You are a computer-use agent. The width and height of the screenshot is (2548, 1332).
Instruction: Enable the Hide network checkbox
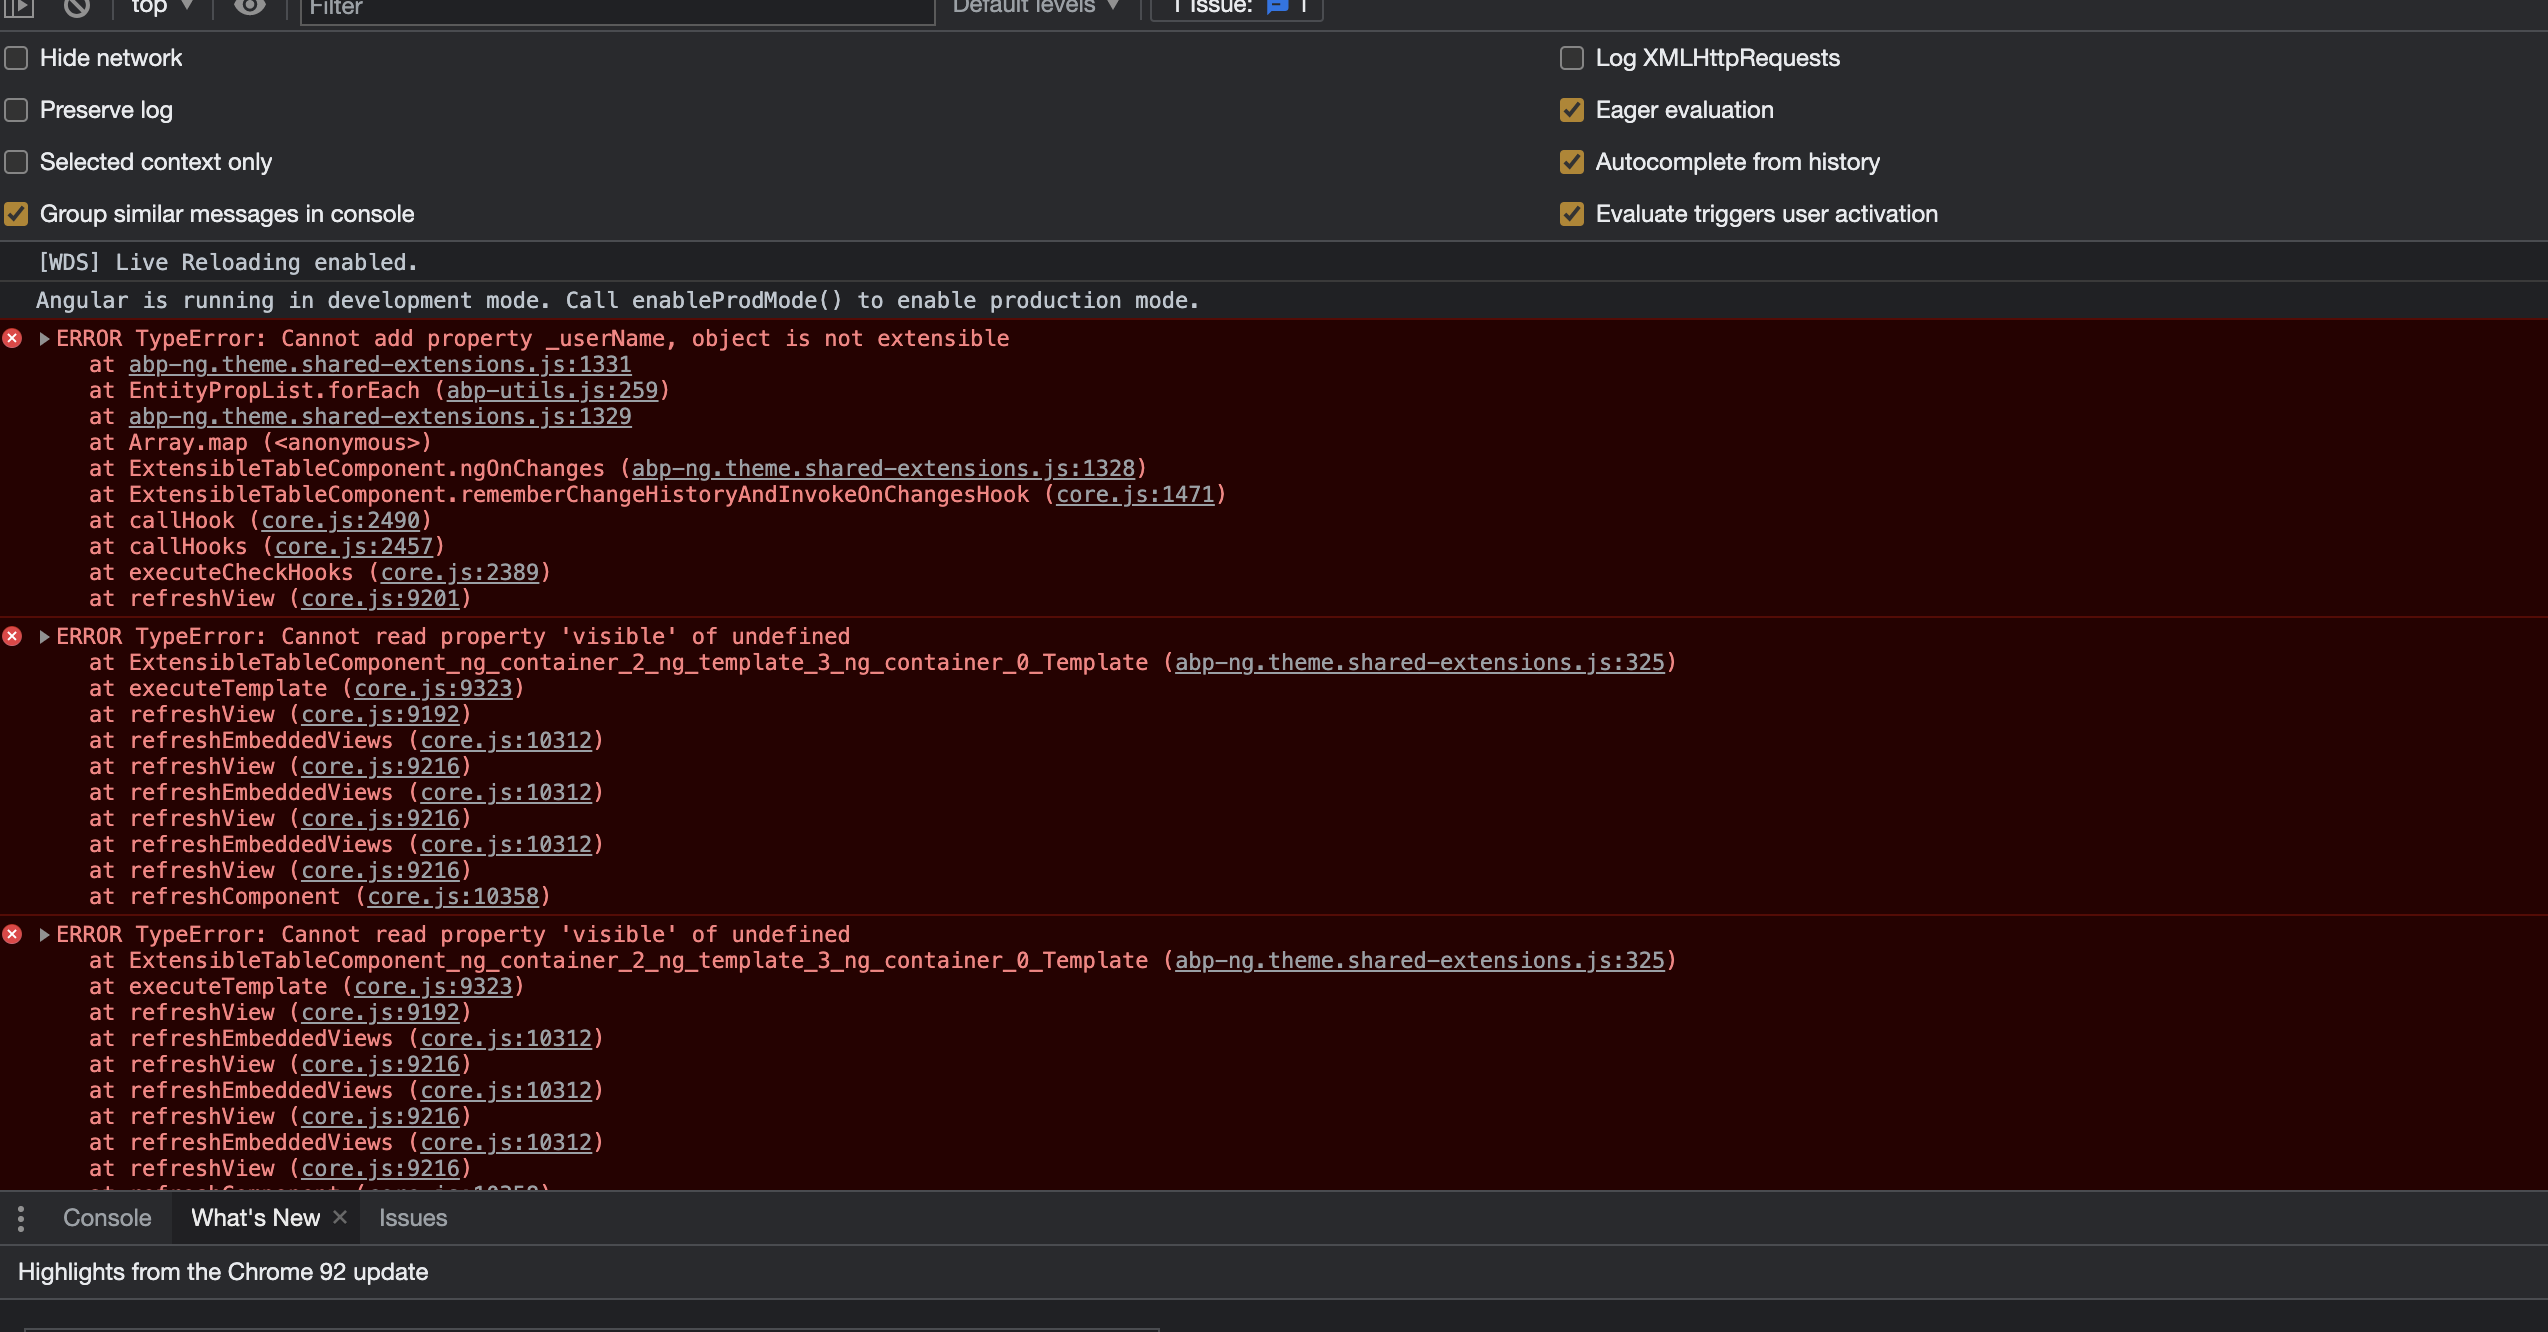coord(16,58)
